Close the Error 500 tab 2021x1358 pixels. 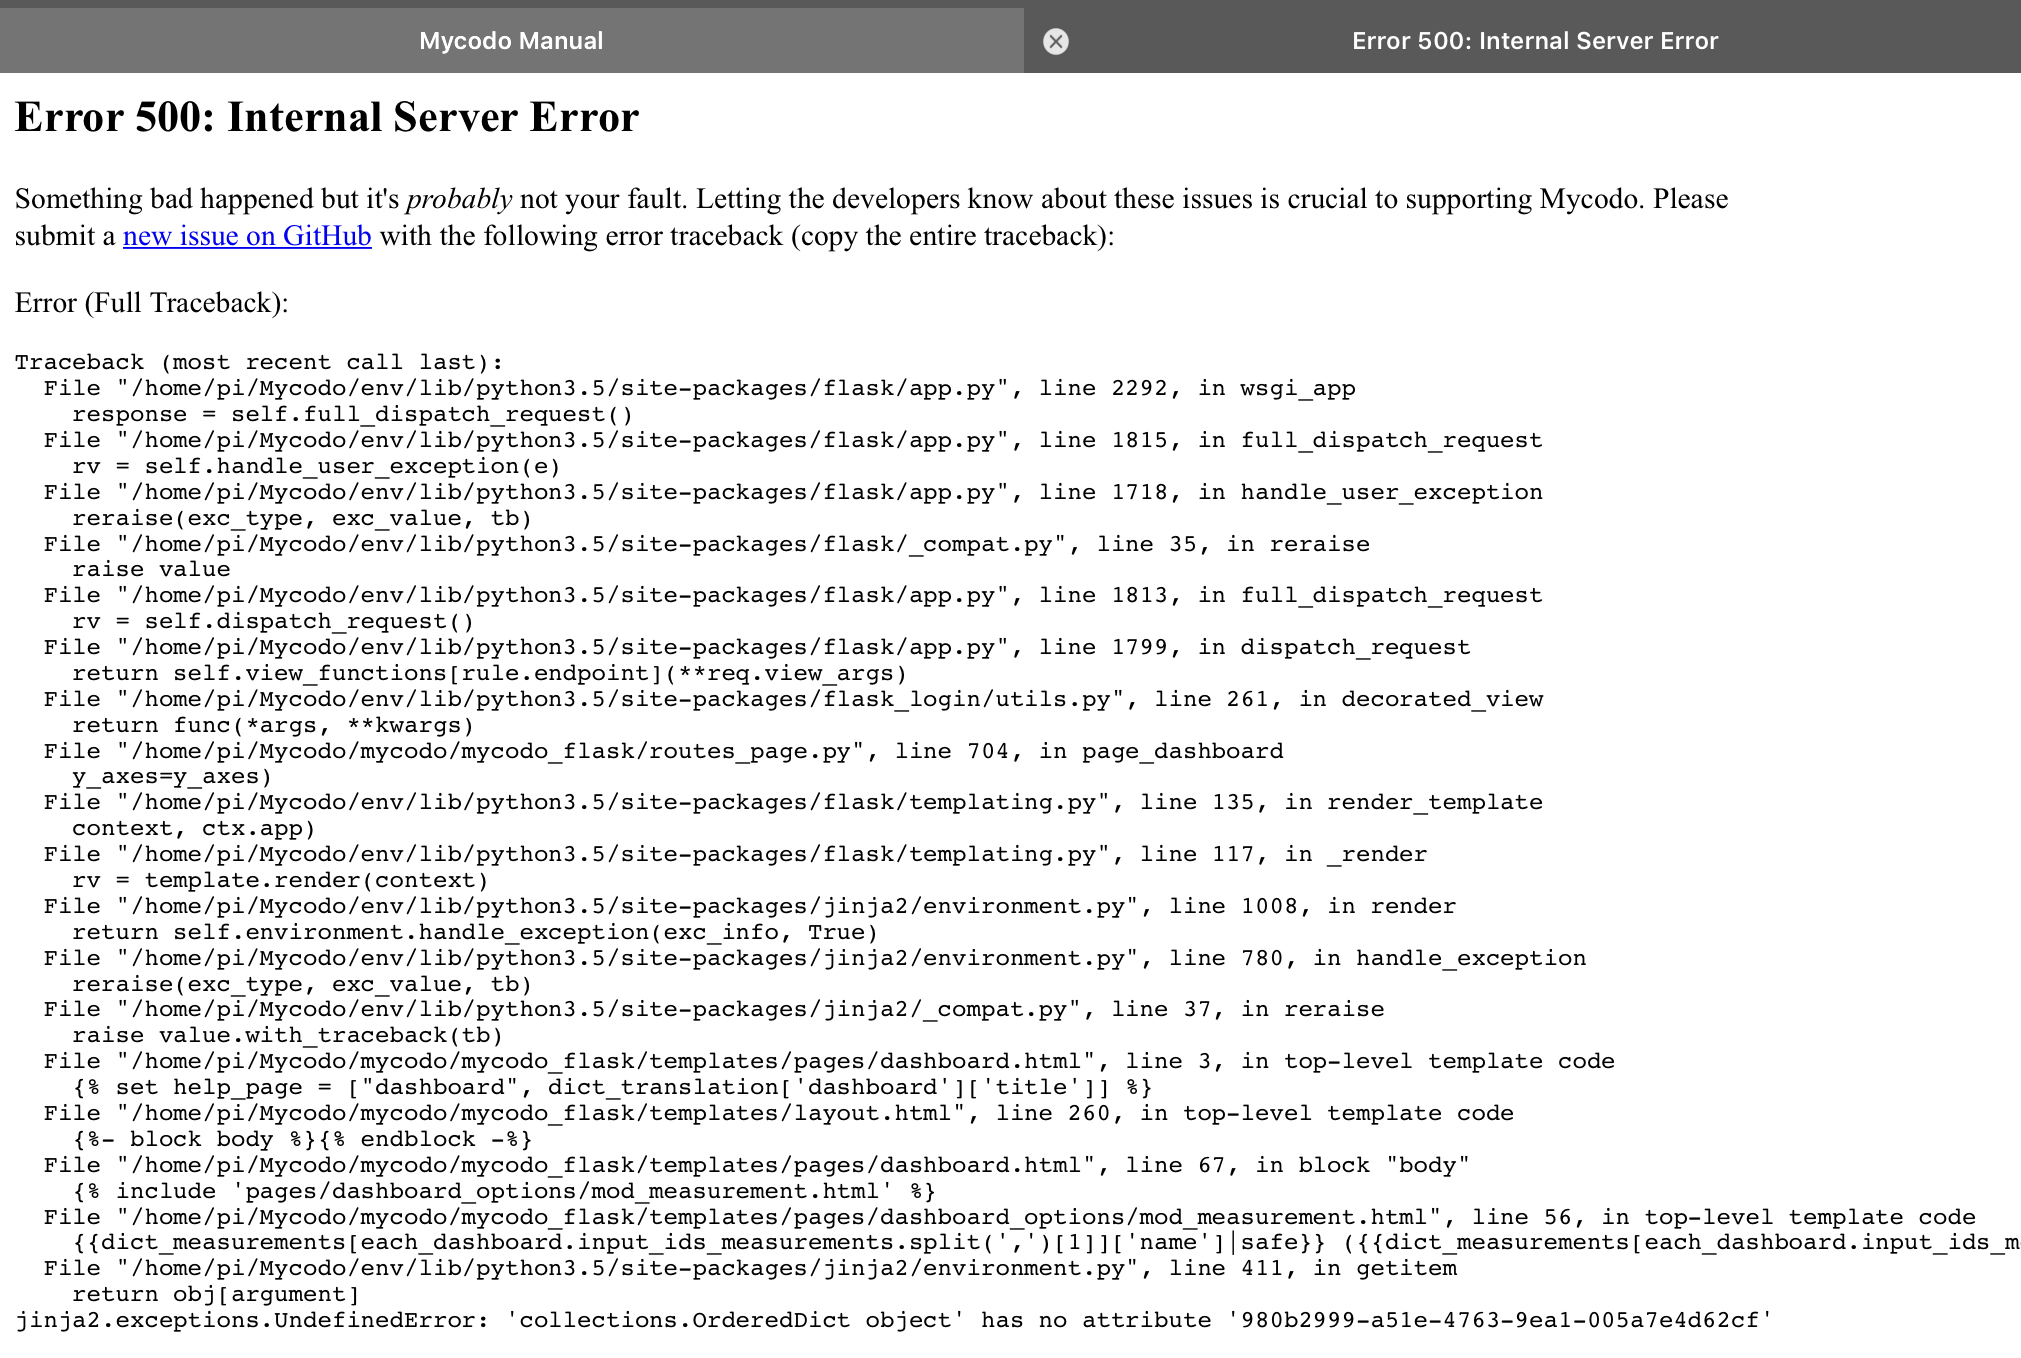tap(1055, 41)
